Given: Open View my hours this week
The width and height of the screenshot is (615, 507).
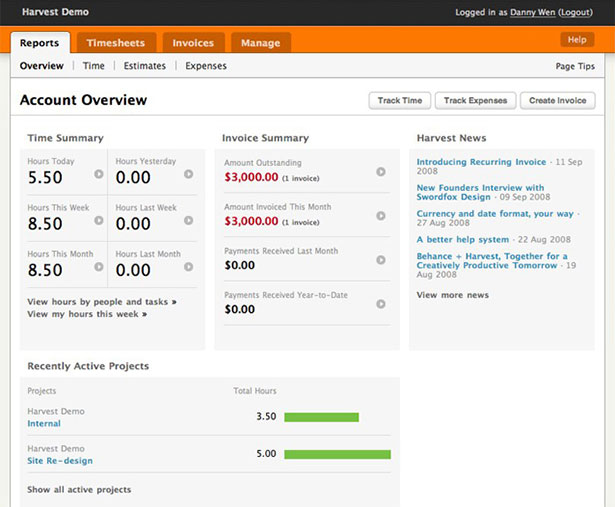Looking at the screenshot, I should (x=87, y=314).
